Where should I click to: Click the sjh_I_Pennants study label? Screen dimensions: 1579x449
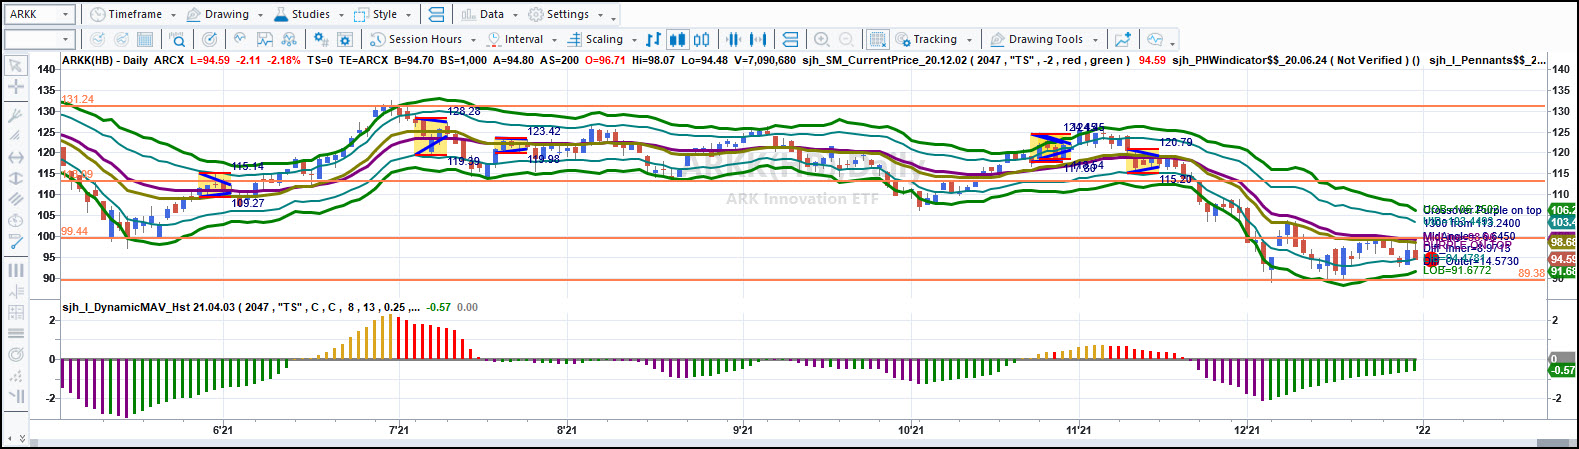coord(1487,60)
